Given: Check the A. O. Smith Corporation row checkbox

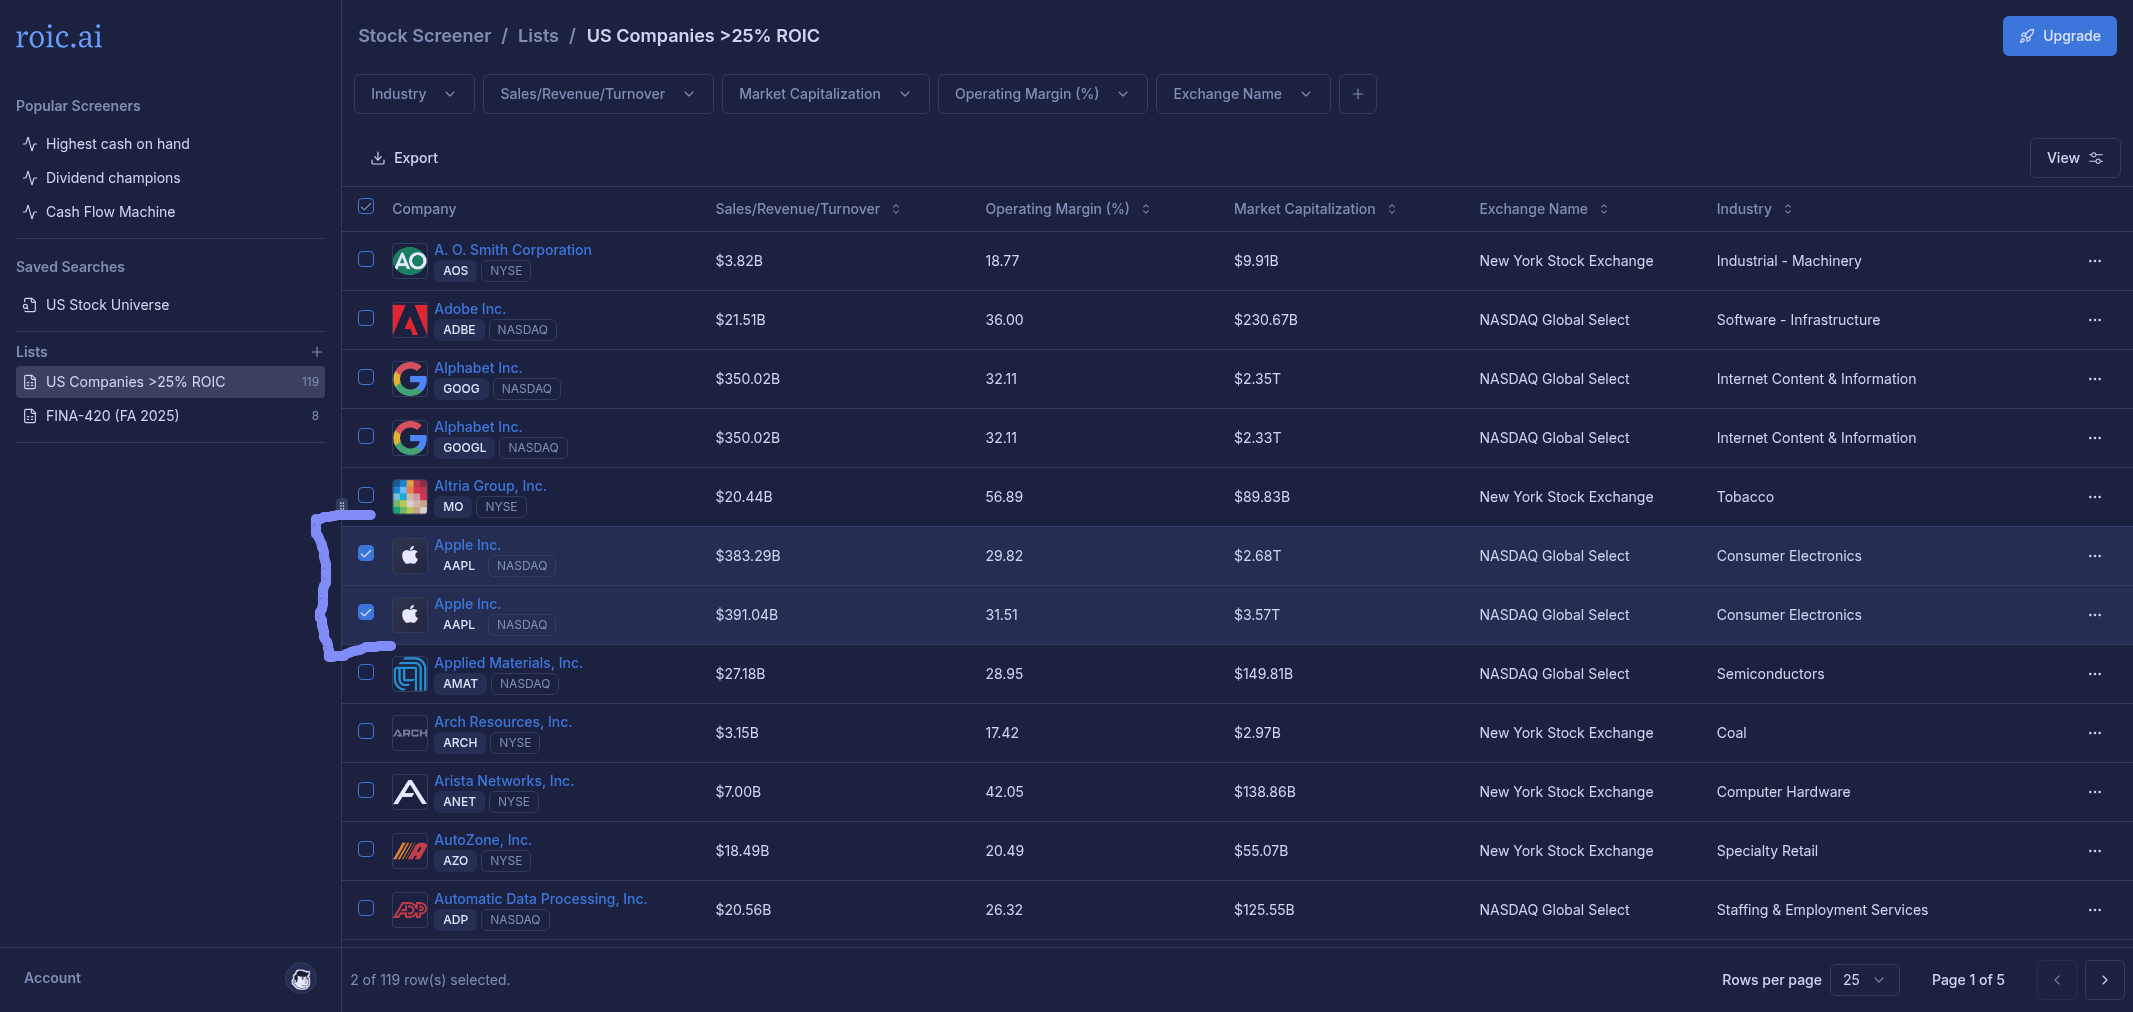Looking at the screenshot, I should click(366, 259).
